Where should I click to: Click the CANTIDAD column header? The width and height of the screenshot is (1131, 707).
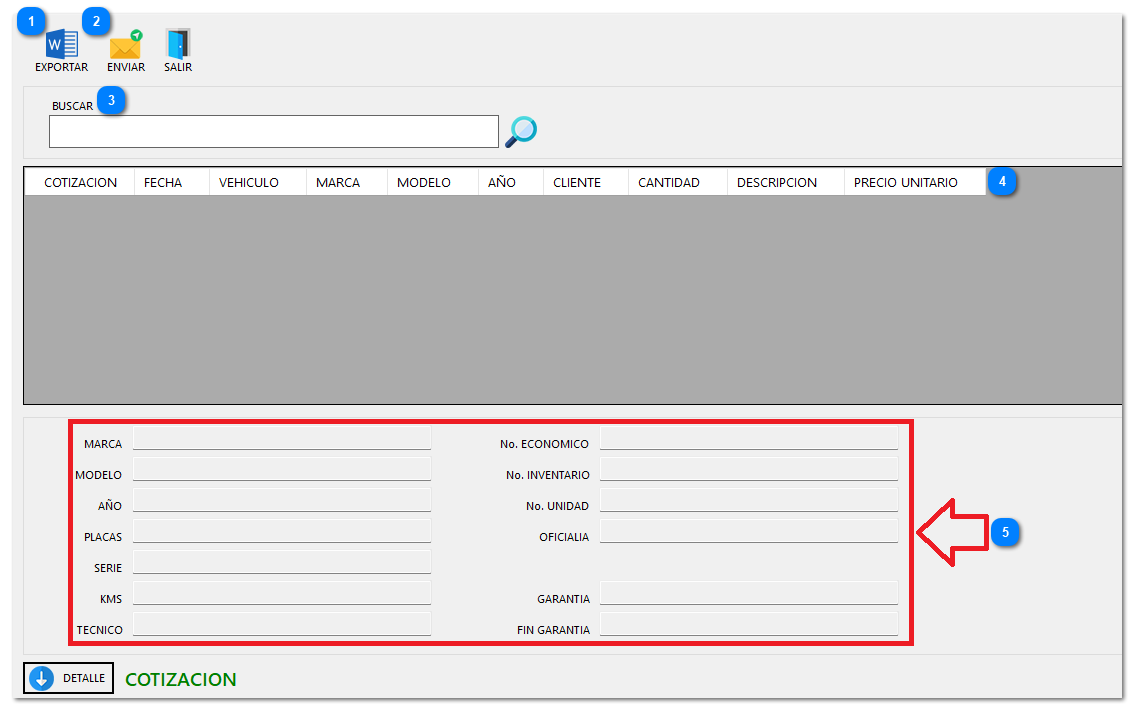[x=668, y=182]
